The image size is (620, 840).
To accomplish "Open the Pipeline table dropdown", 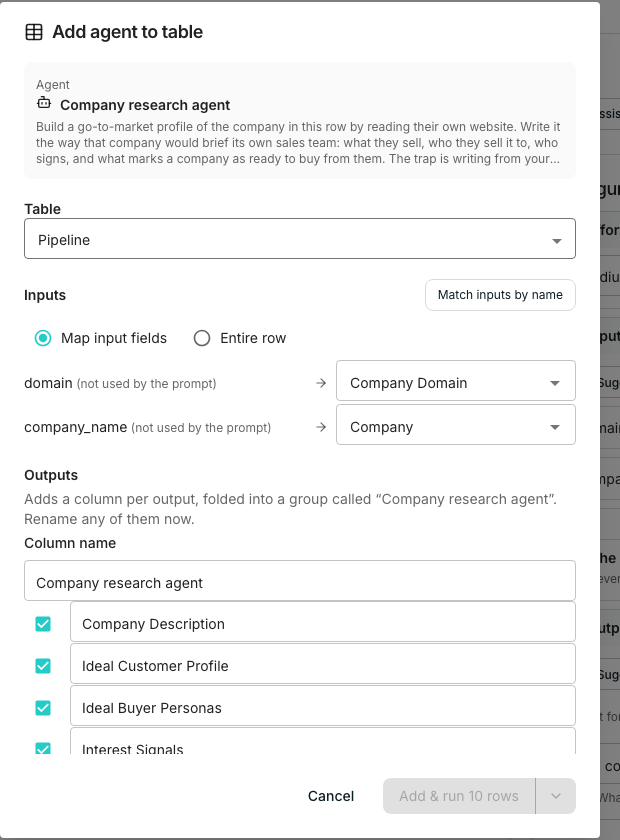I will (300, 239).
